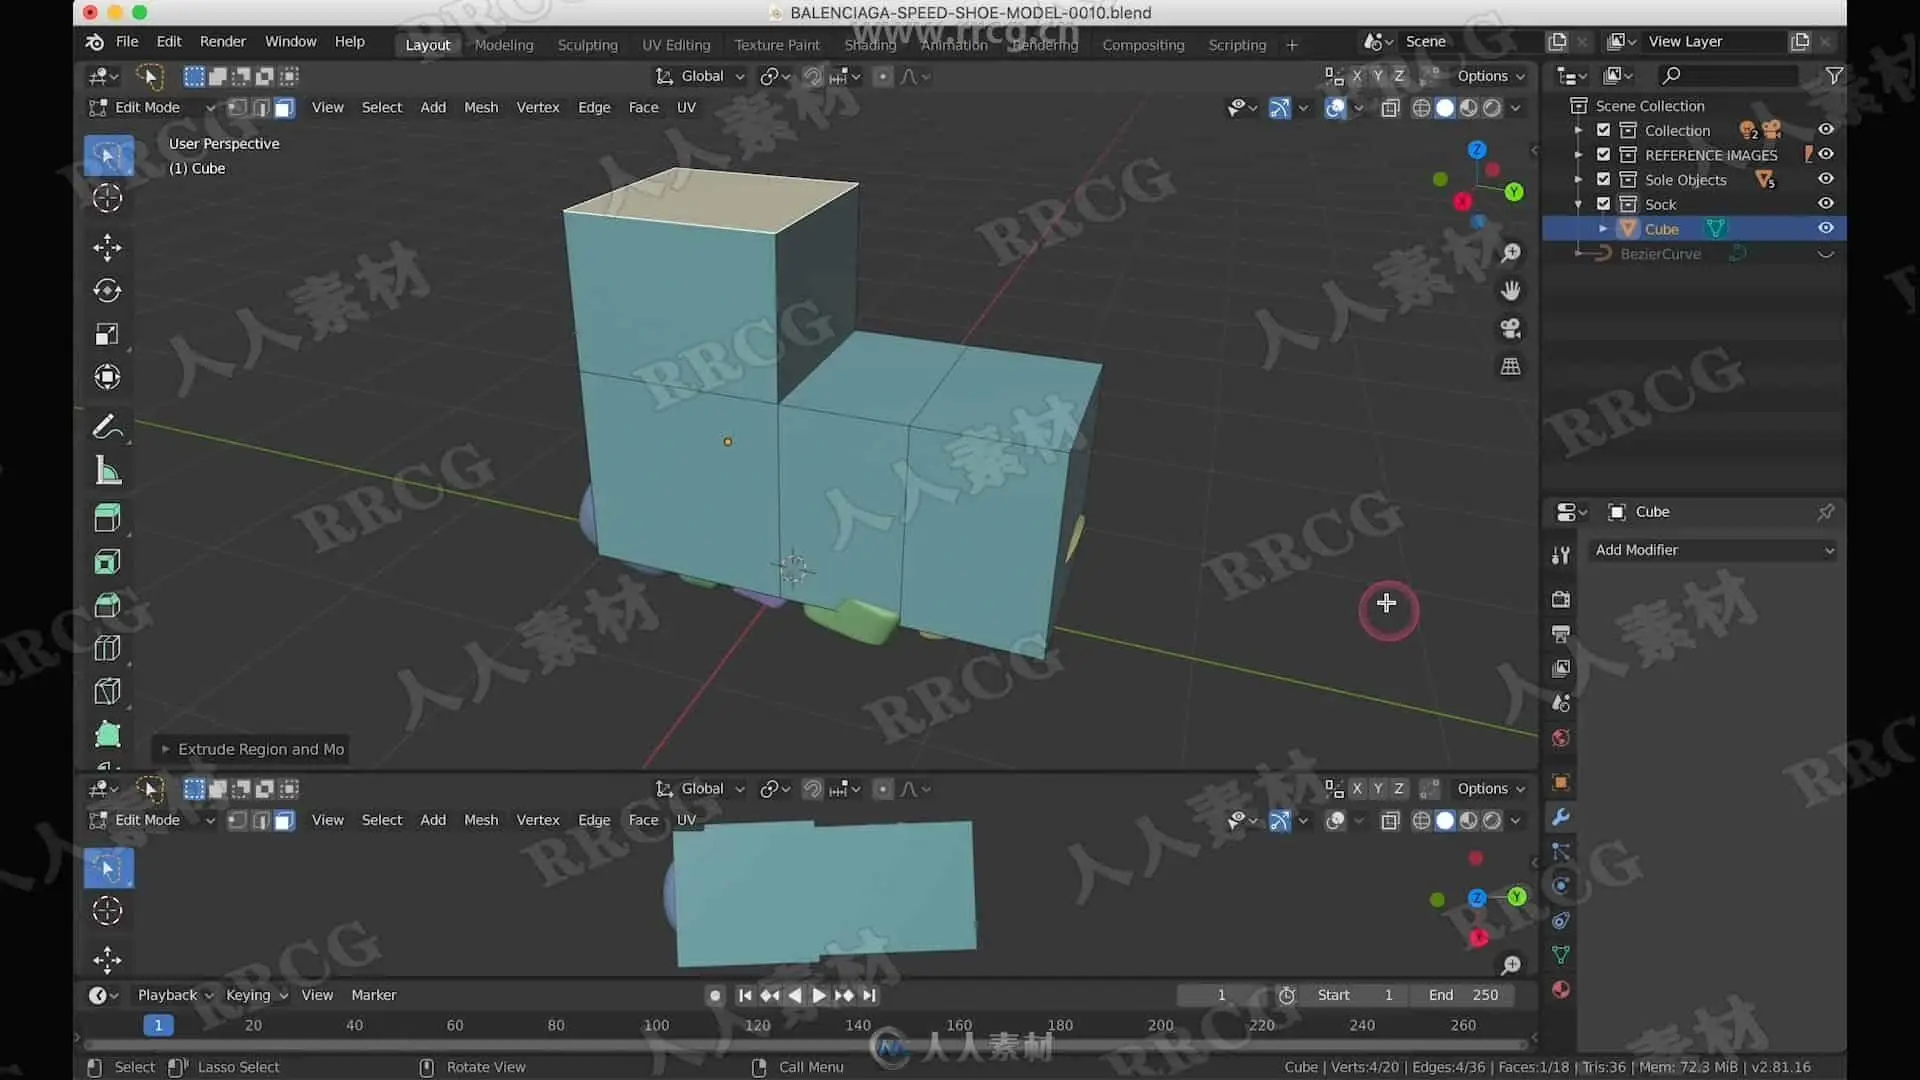Open the Modifiers wrench properties tab
The image size is (1920, 1080).
pyautogui.click(x=1560, y=817)
